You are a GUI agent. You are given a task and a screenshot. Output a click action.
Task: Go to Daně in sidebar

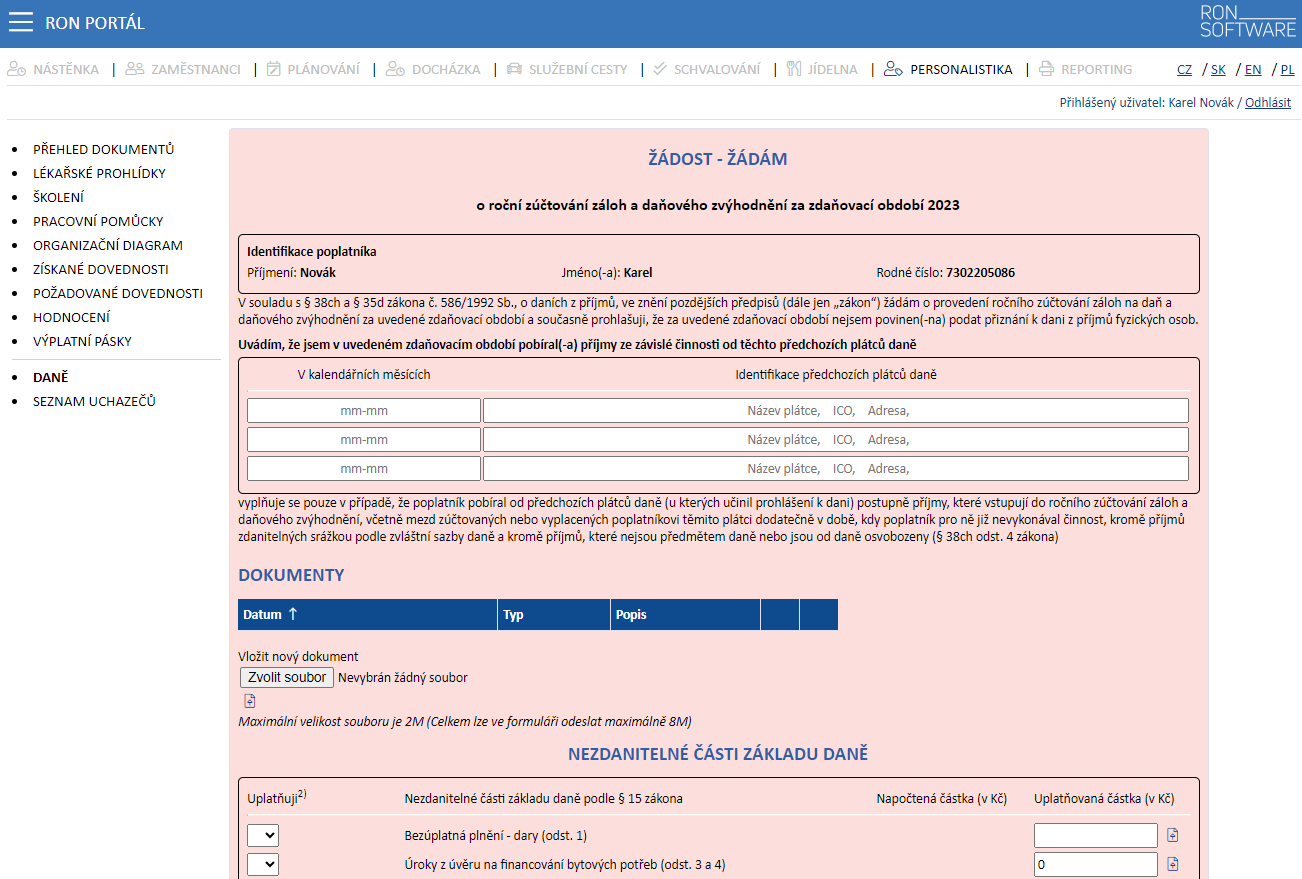pyautogui.click(x=50, y=377)
